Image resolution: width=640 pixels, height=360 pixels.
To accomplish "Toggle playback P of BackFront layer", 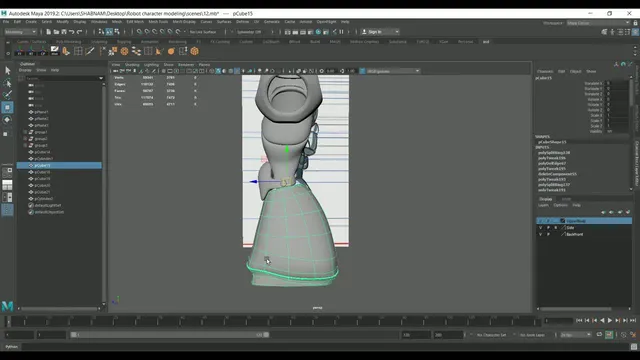I will point(548,235).
